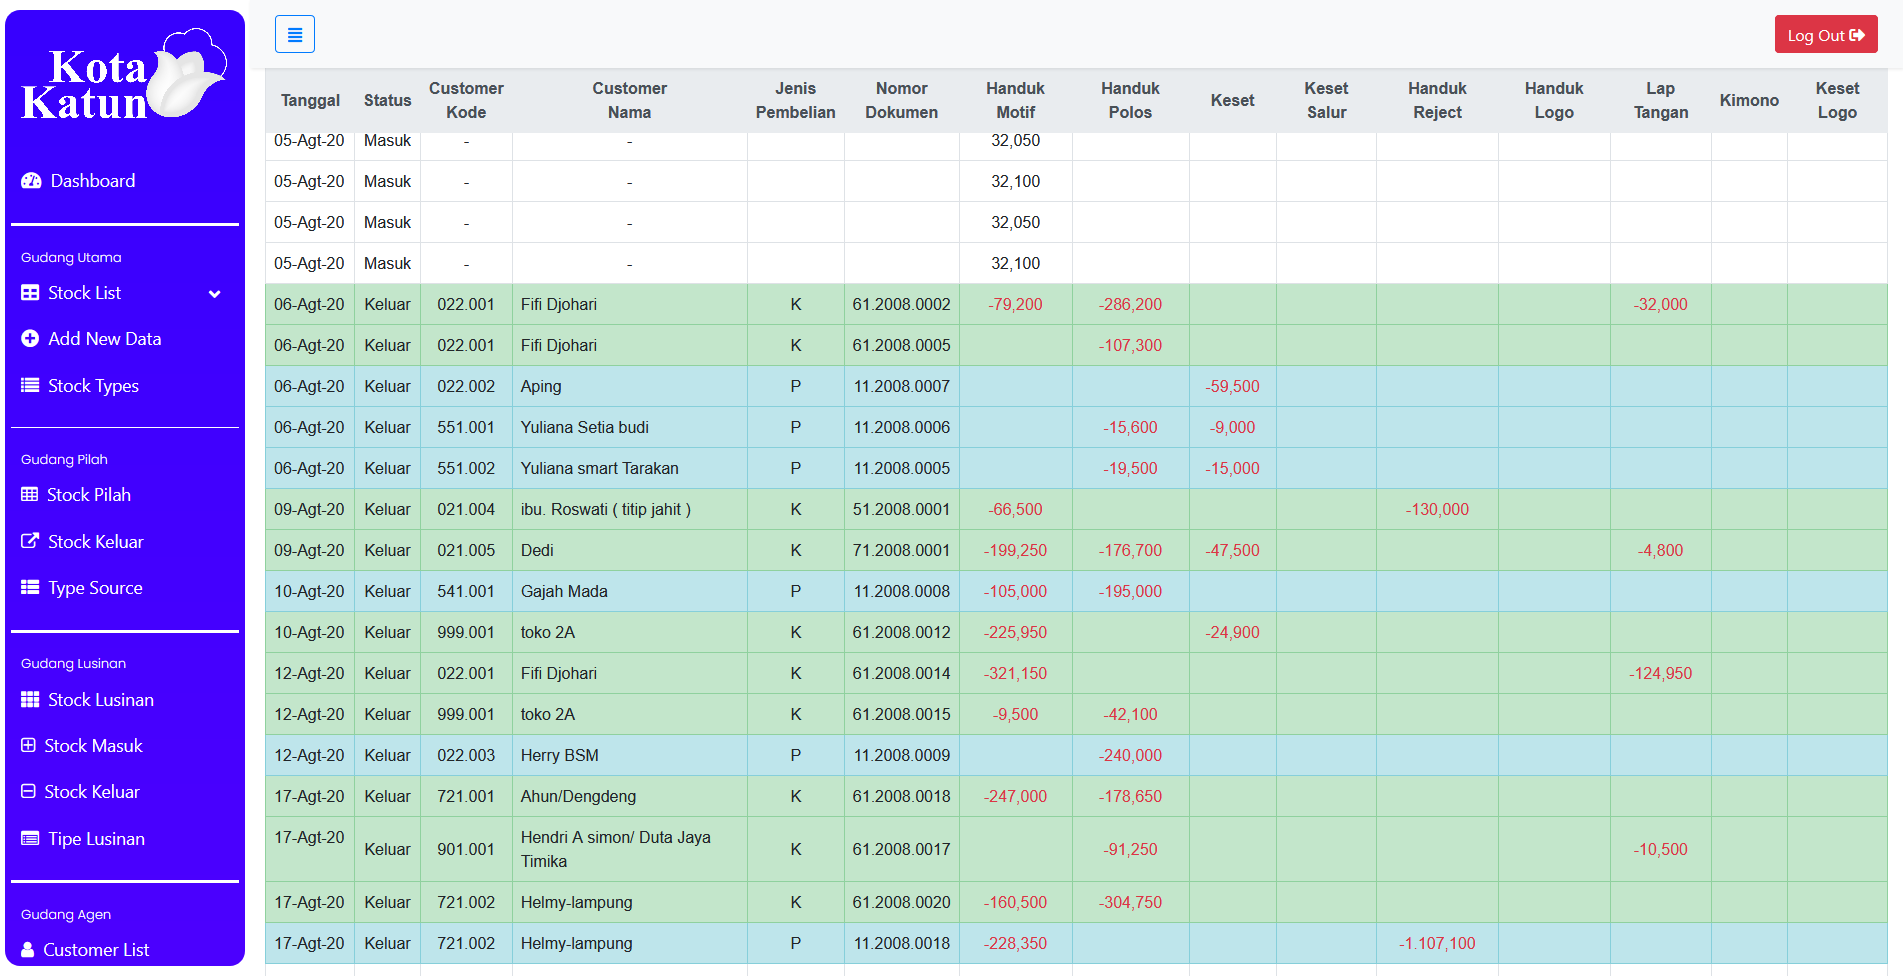This screenshot has height=976, width=1903.
Task: Click customer Yuliana smart Tarakan
Action: 599,468
